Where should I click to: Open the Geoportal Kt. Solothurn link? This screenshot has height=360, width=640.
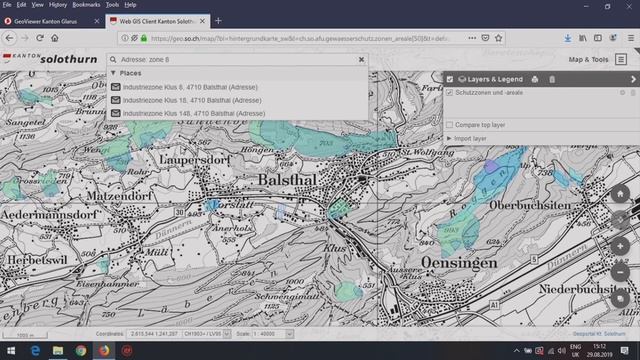599,334
